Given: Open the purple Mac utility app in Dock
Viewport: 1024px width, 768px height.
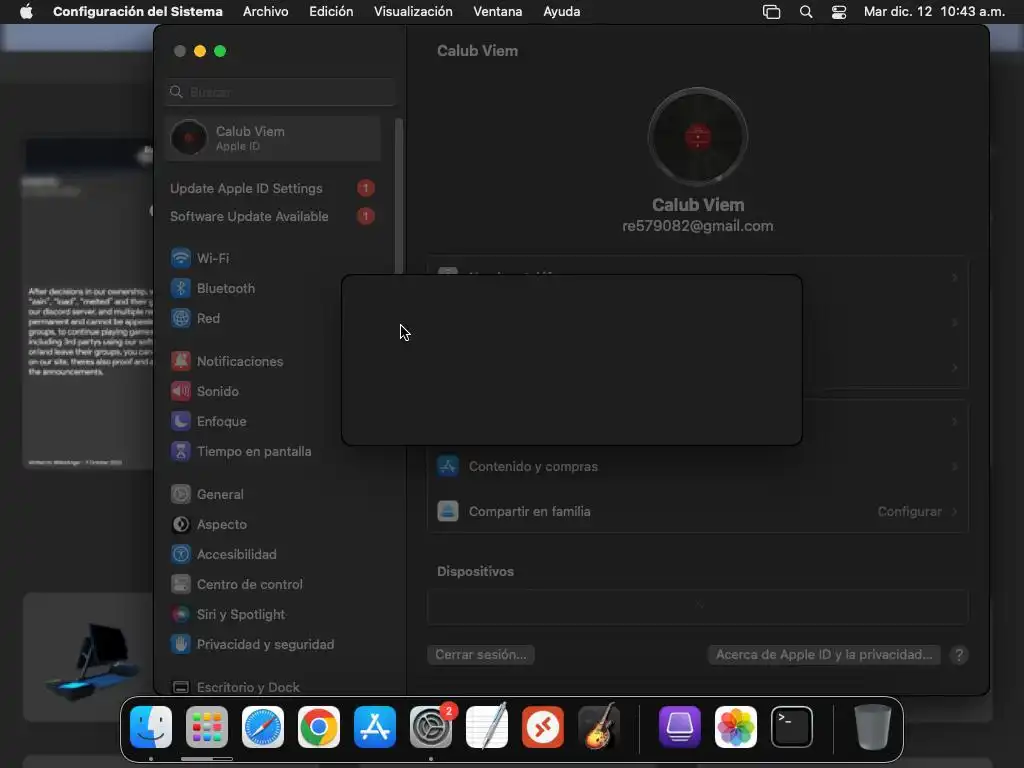Looking at the screenshot, I should tap(680, 727).
